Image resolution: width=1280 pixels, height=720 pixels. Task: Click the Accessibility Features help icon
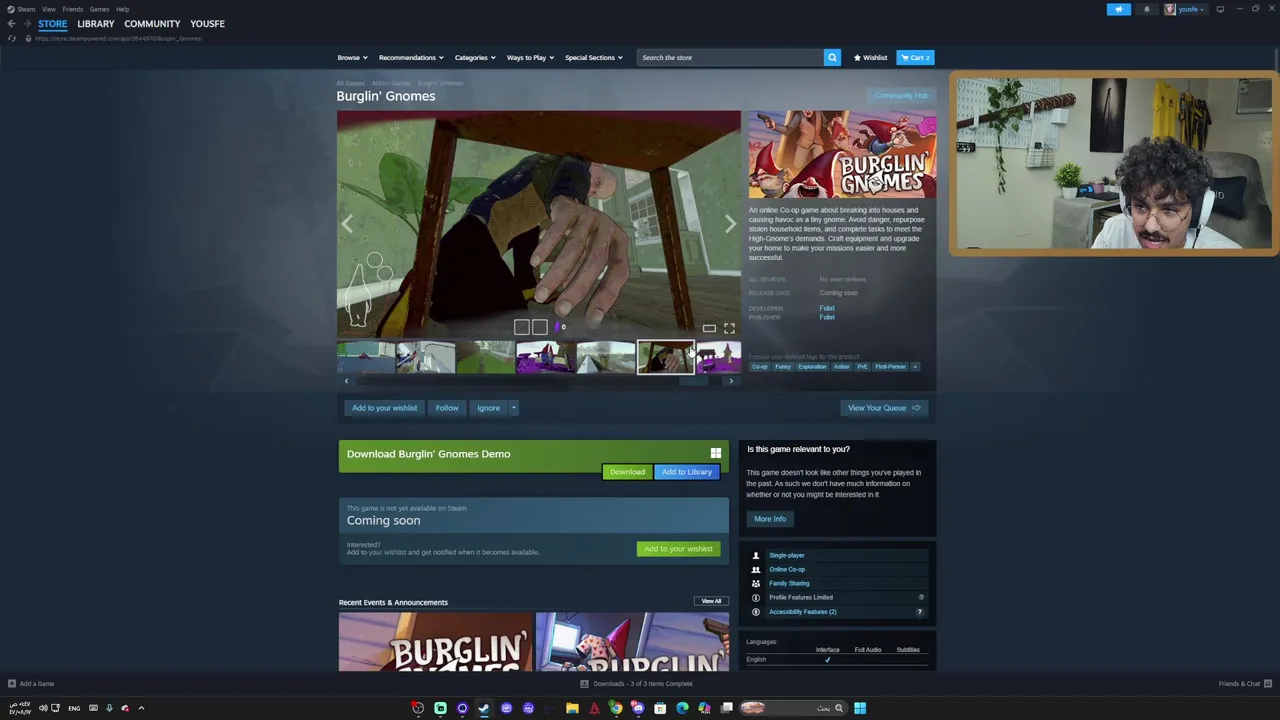[920, 612]
